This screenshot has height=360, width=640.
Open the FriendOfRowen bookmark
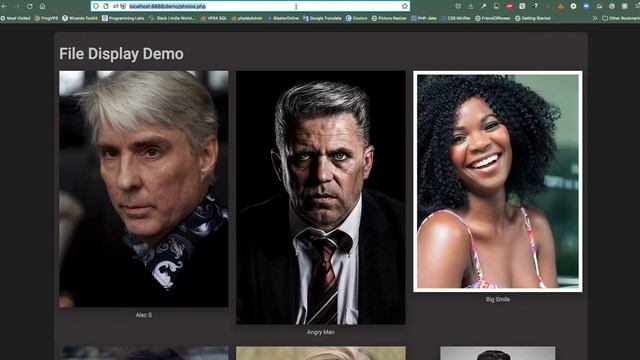coord(493,18)
